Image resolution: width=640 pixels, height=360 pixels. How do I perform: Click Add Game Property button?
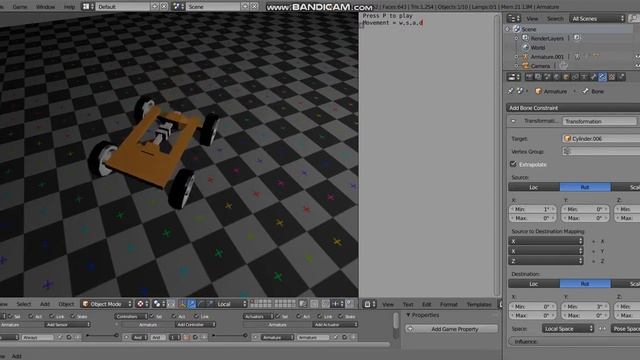pyautogui.click(x=452, y=329)
